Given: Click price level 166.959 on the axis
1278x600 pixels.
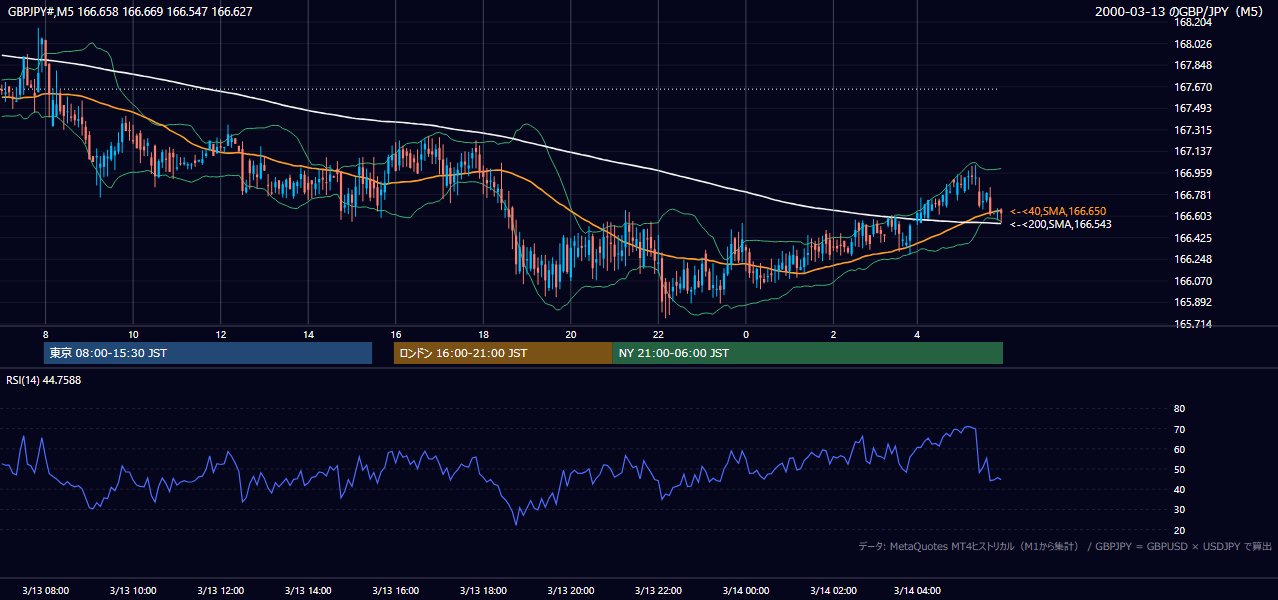Looking at the screenshot, I should pos(1193,173).
